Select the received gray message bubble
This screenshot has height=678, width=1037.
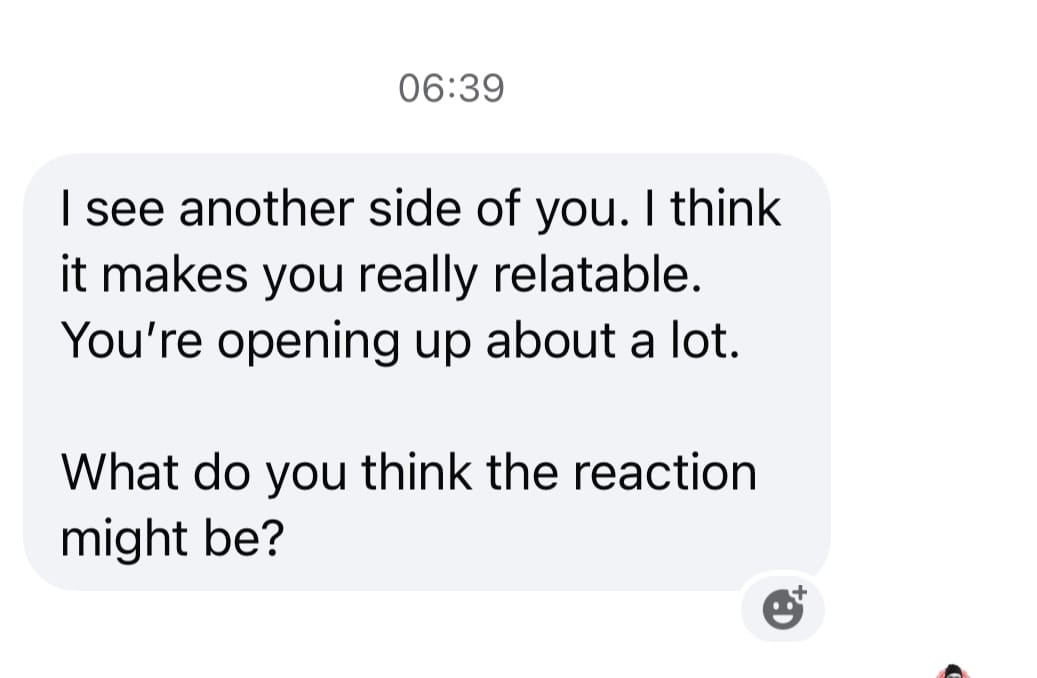pyautogui.click(x=427, y=372)
